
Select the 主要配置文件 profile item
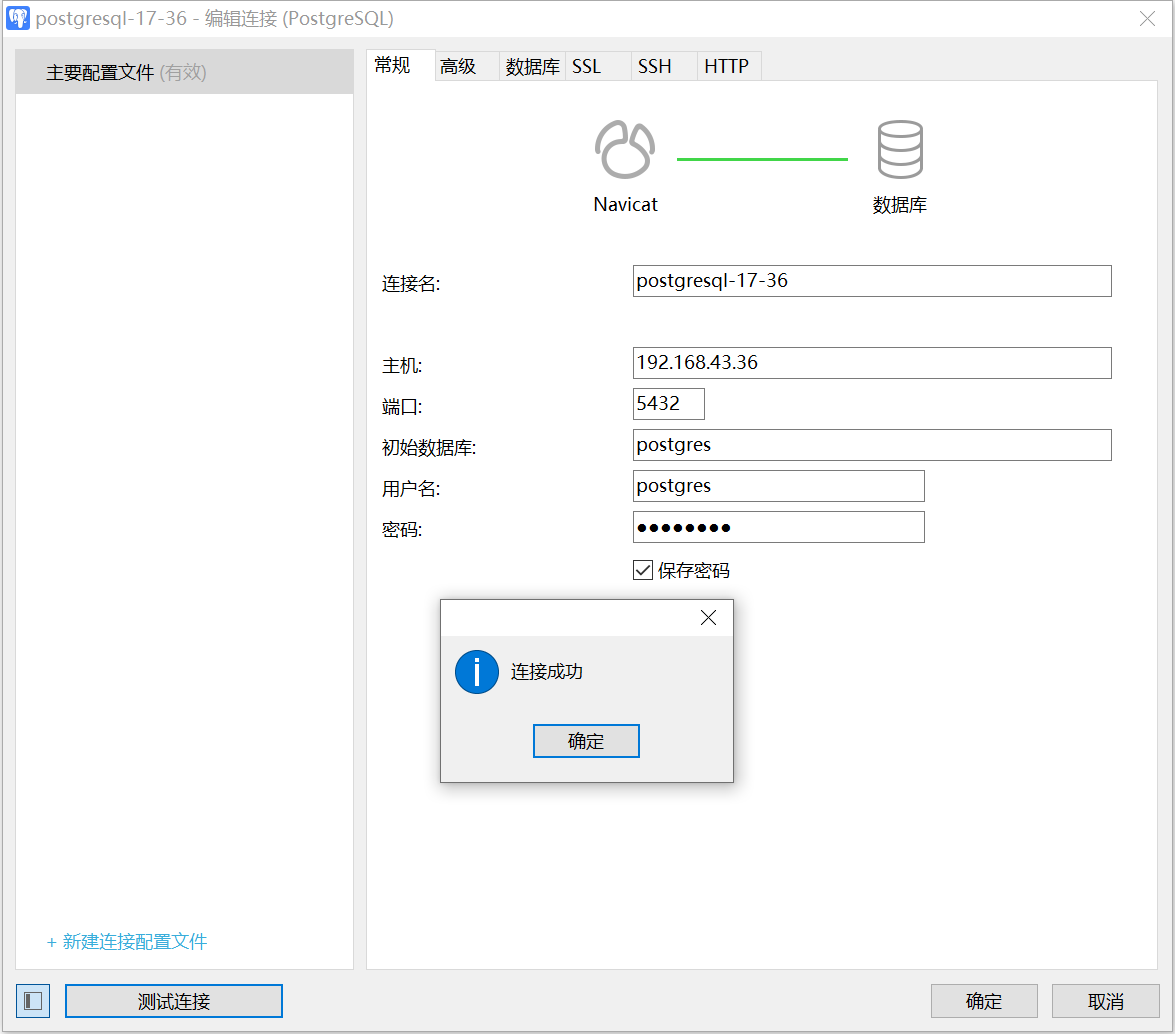pos(184,72)
